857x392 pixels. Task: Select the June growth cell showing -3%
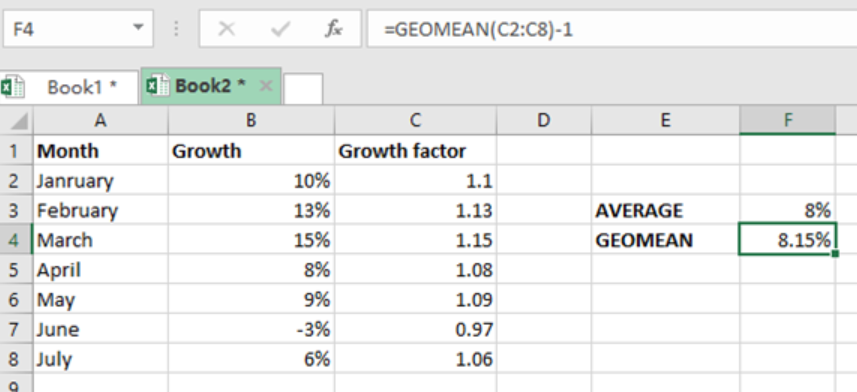[x=251, y=329]
